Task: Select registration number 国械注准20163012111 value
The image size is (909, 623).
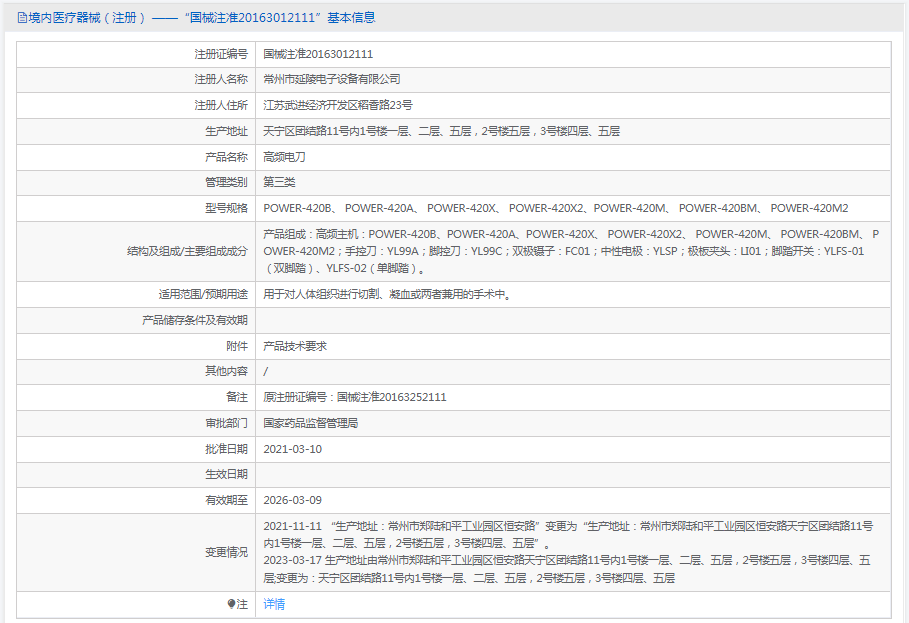Action: 318,54
